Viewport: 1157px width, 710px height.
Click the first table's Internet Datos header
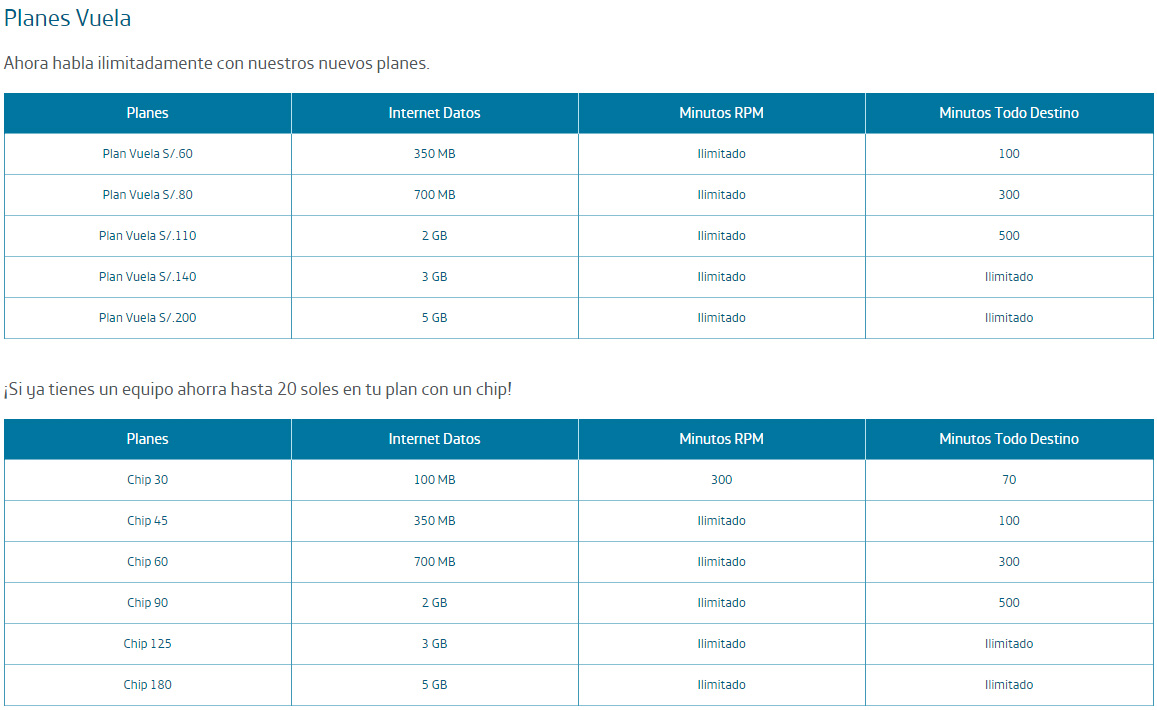tap(435, 113)
